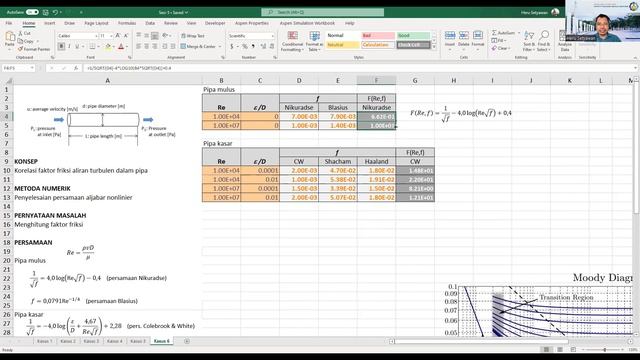Open Conditional Formatting icon
The image size is (640, 360).
pyautogui.click(x=292, y=36)
